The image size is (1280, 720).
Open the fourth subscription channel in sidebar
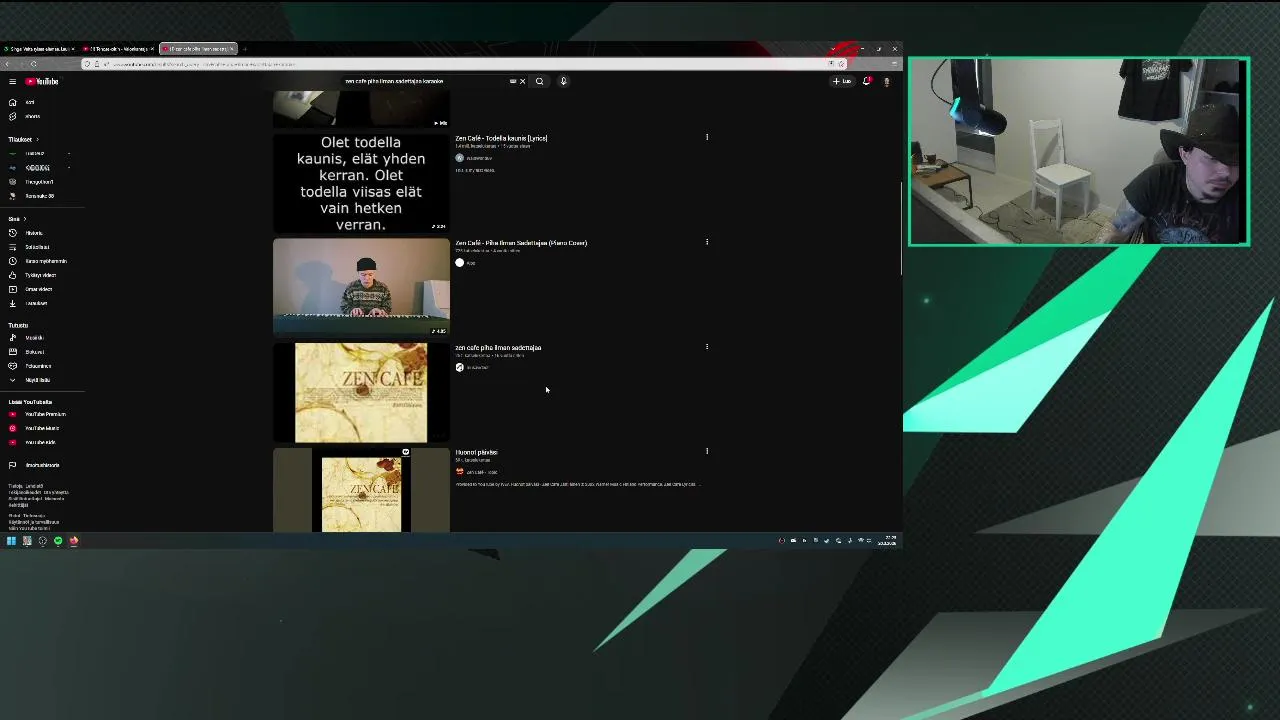(39, 196)
